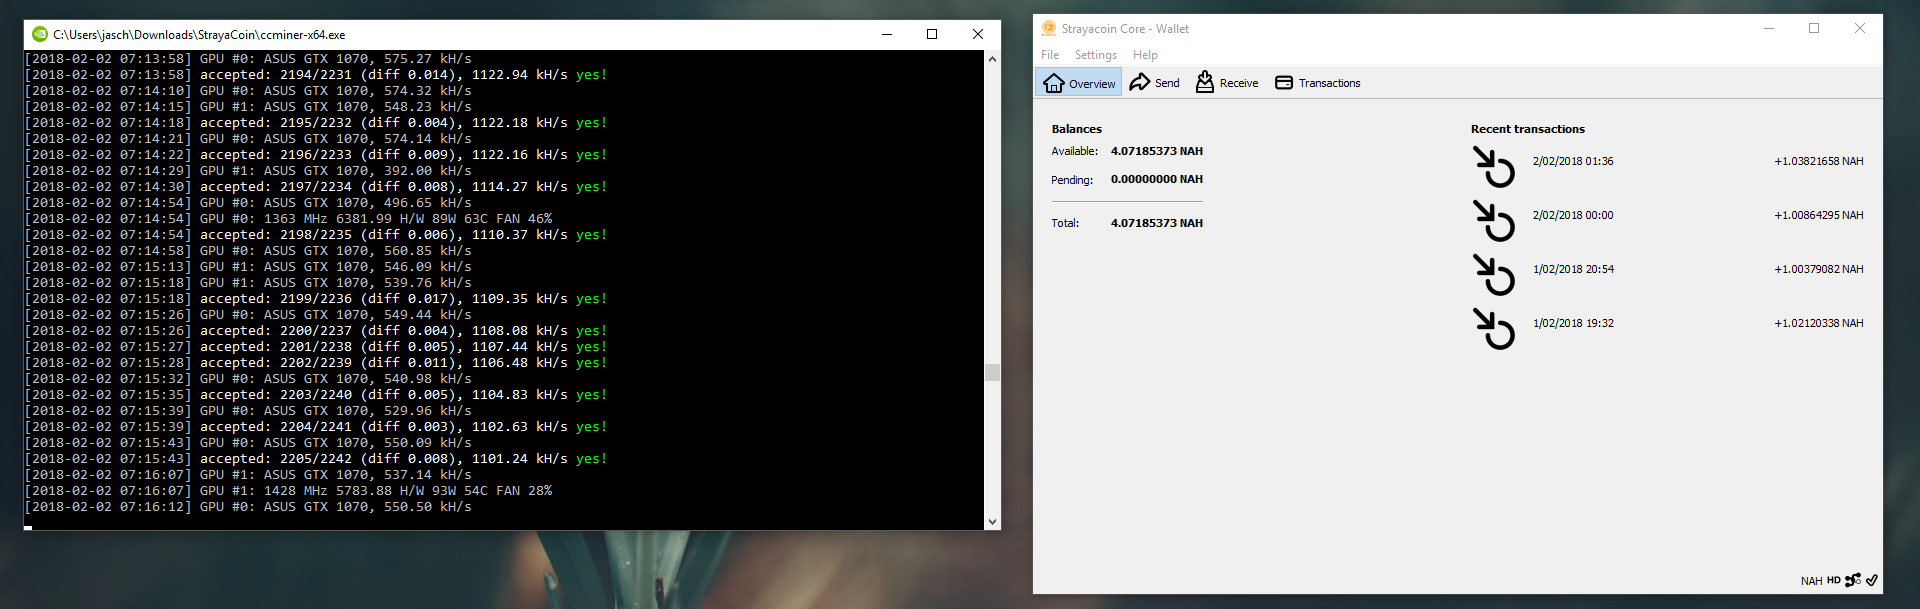Click the ccminer scrollbar down arrow
1920x609 pixels.
pyautogui.click(x=992, y=521)
